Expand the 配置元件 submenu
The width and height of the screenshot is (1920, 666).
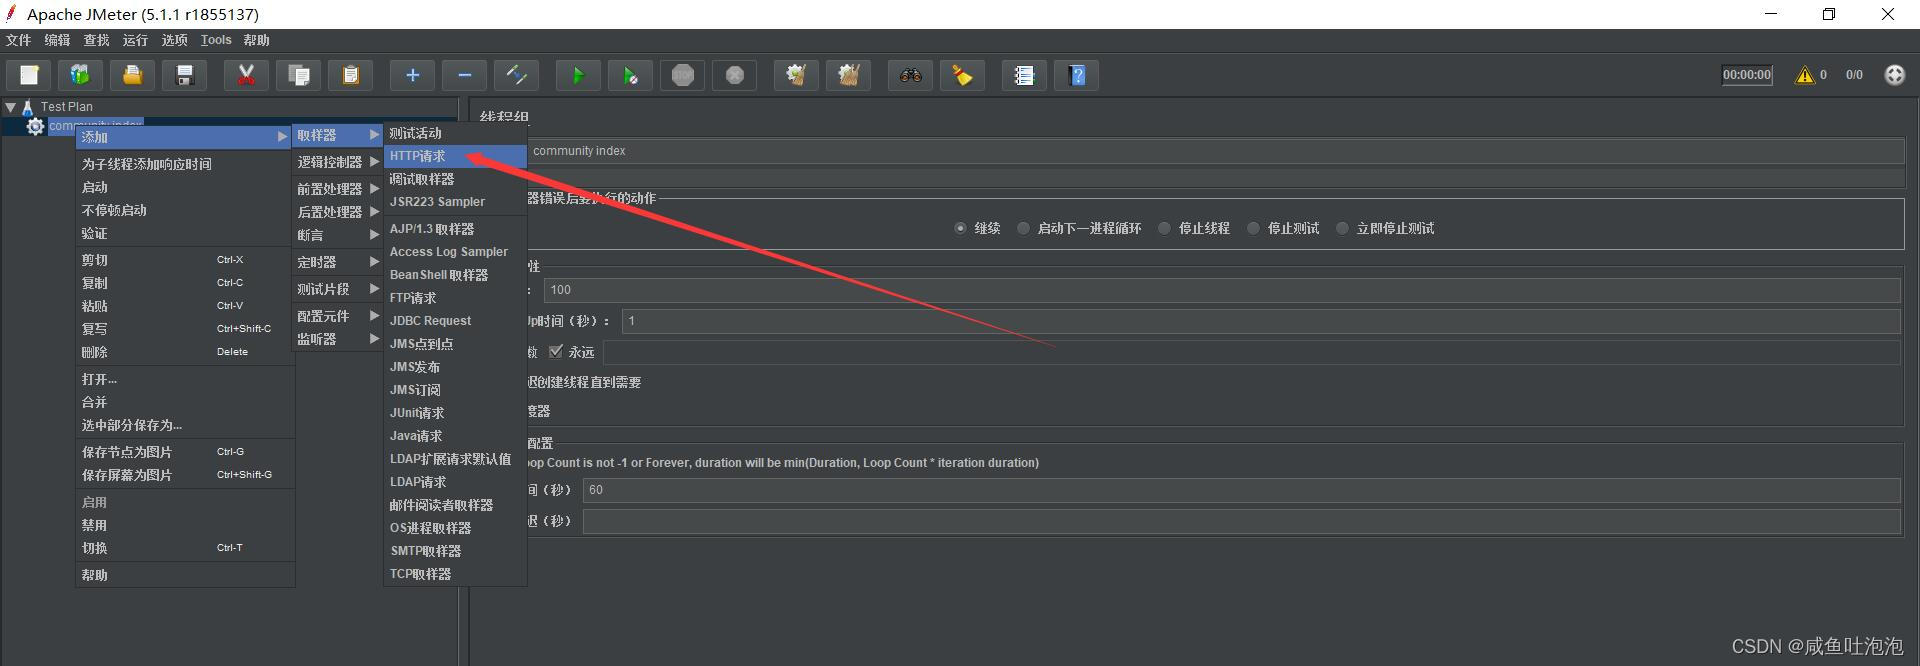pos(338,316)
